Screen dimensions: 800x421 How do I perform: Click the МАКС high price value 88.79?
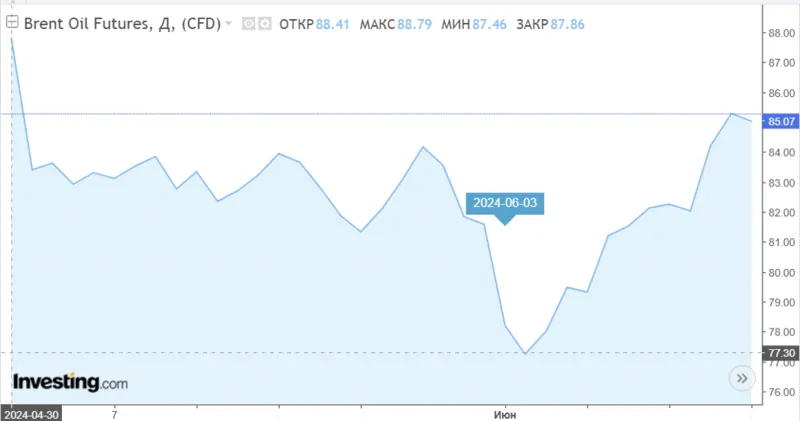(x=411, y=22)
